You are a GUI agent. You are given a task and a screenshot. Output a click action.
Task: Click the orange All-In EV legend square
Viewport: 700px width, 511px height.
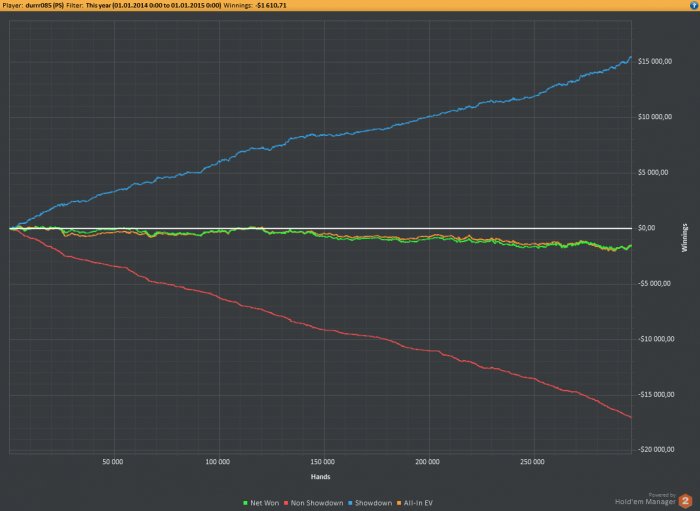(x=399, y=503)
